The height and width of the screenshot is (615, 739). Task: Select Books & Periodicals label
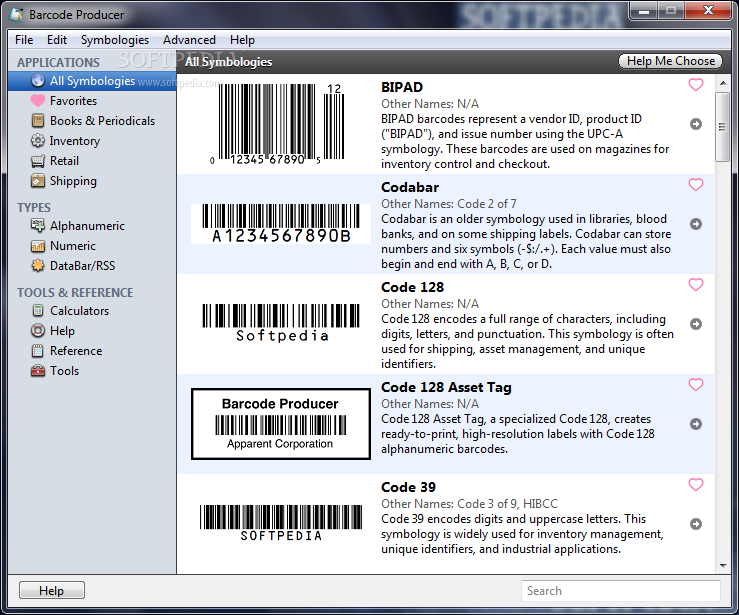(x=102, y=121)
